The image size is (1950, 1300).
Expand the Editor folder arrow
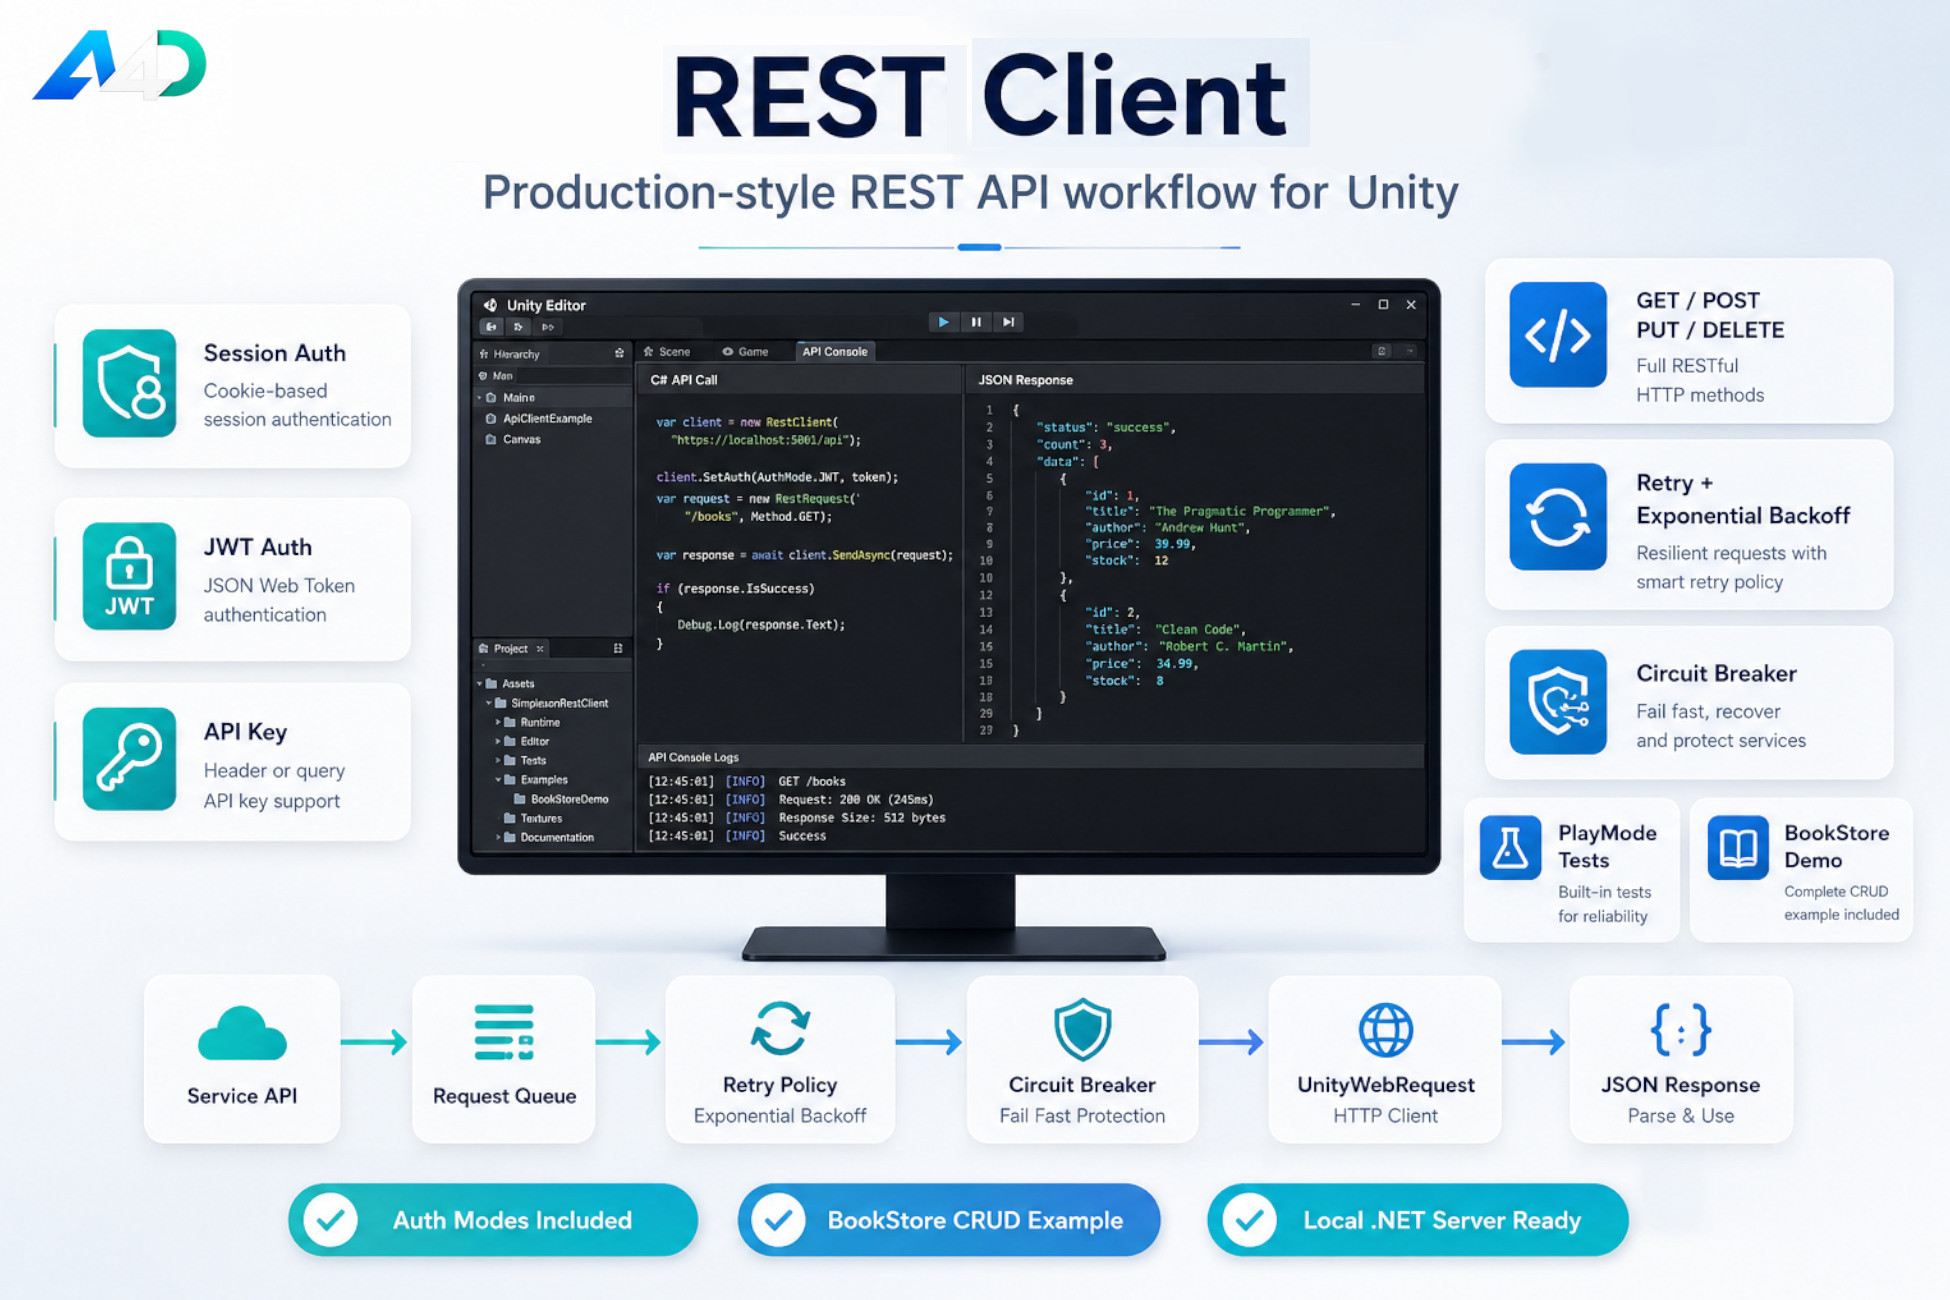point(498,741)
